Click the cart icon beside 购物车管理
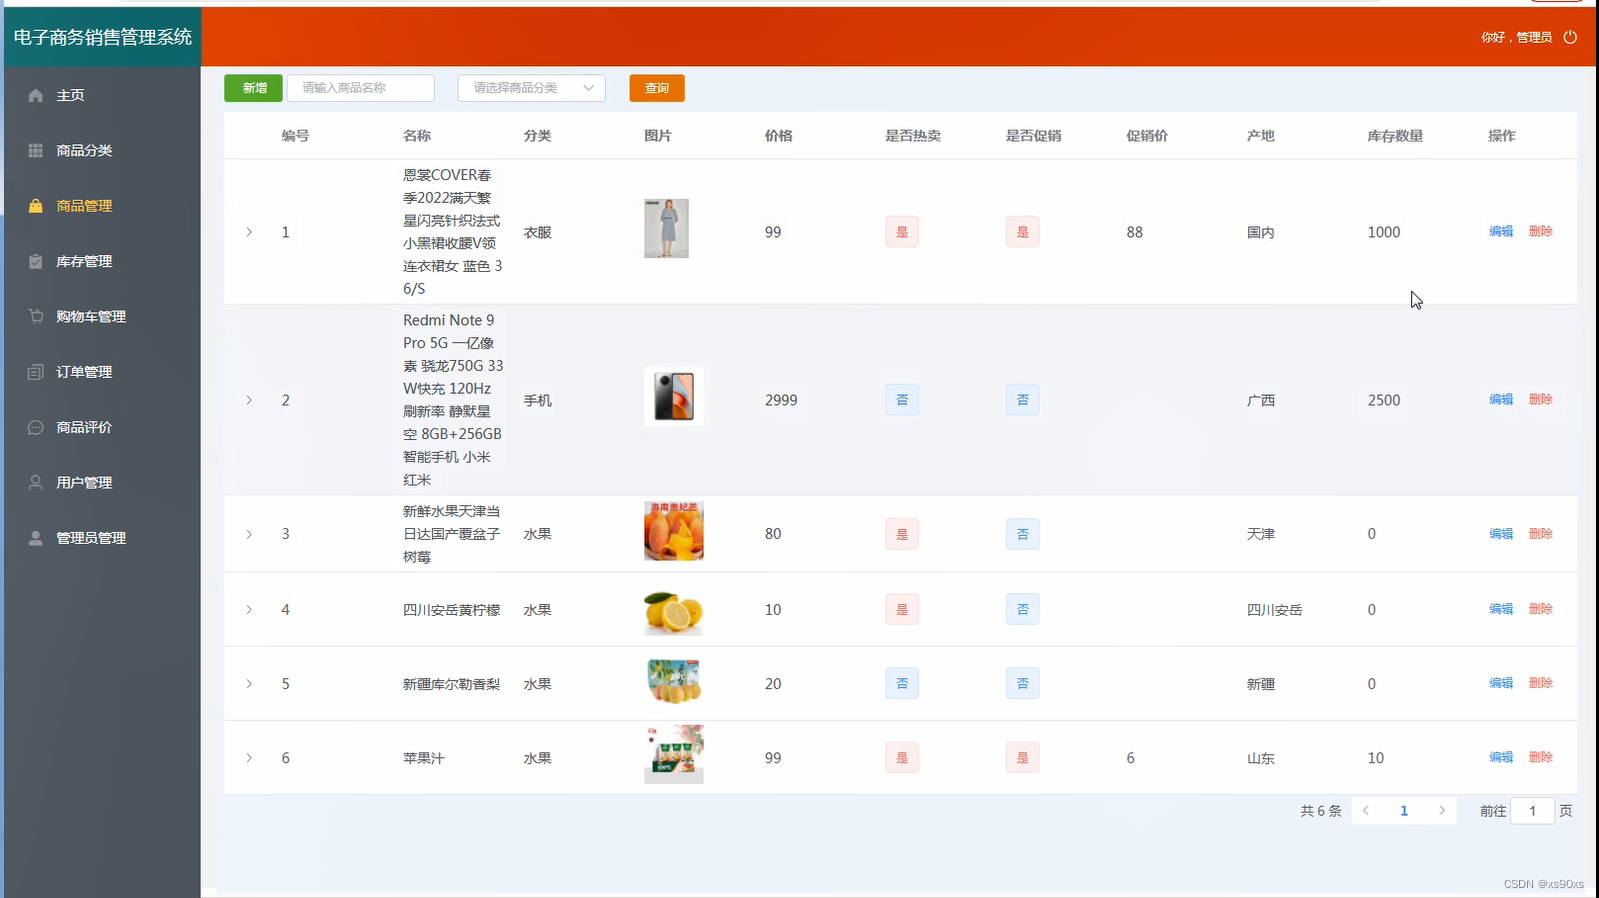This screenshot has height=898, width=1599. (x=36, y=316)
